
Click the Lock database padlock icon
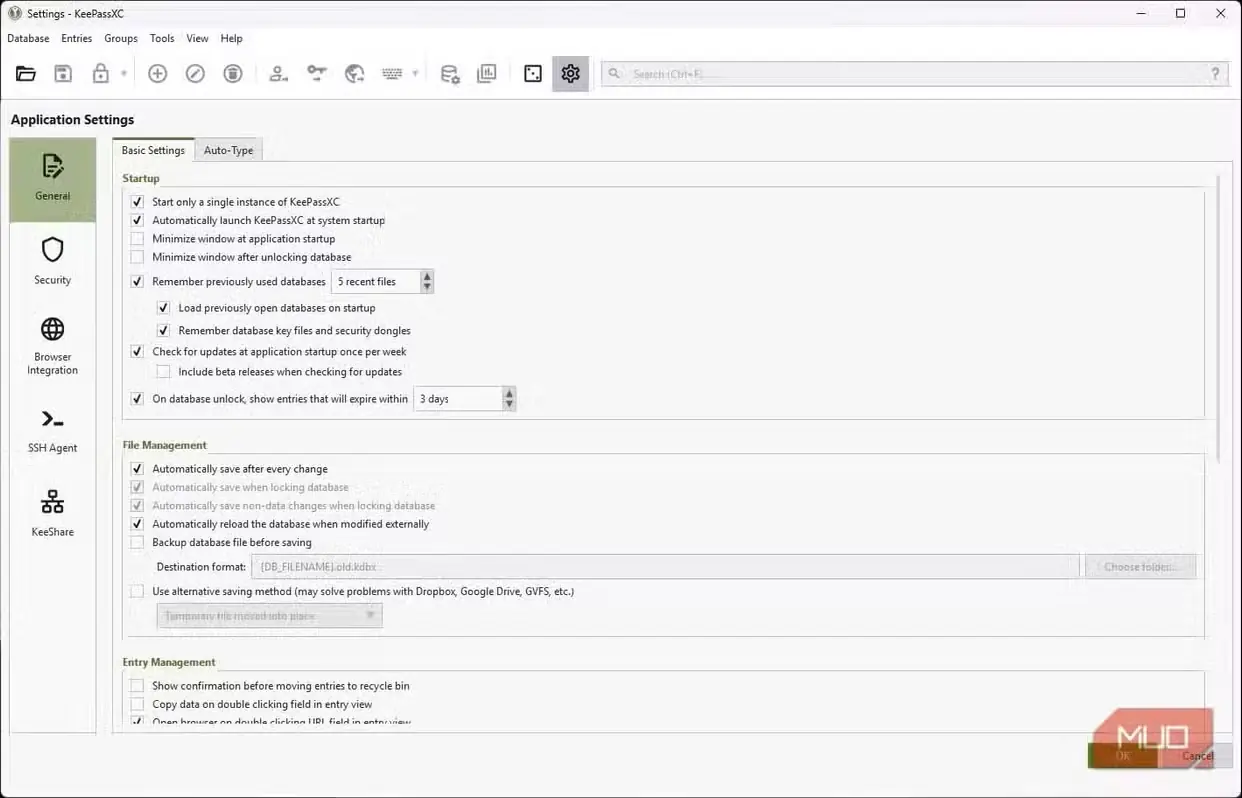pos(100,74)
